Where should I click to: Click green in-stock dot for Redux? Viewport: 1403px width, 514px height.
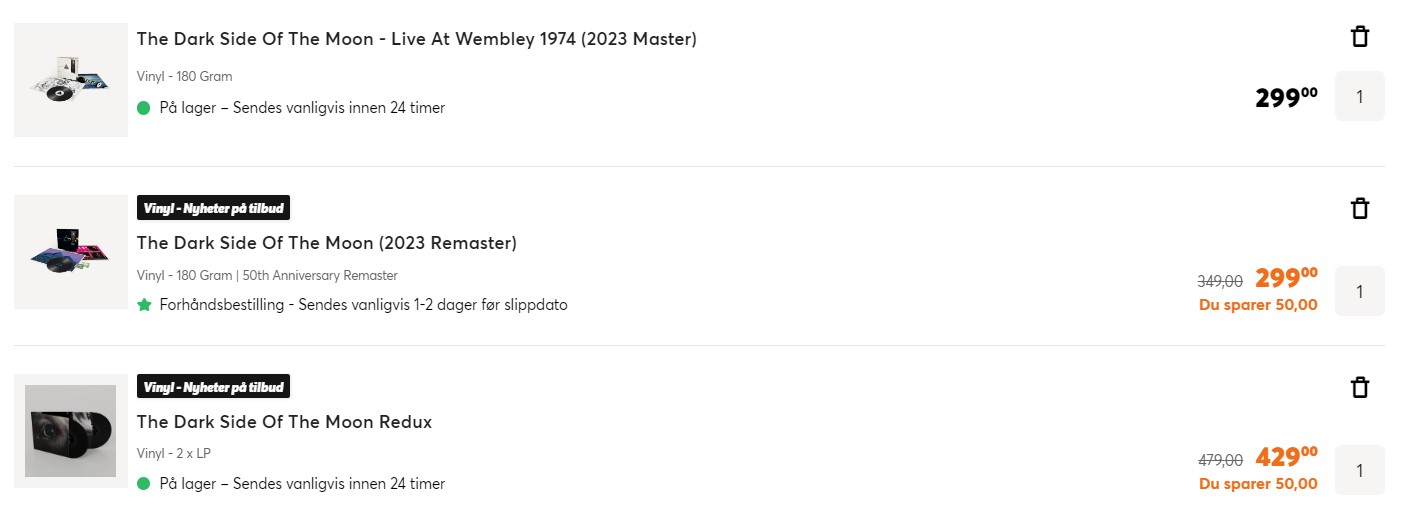[143, 484]
